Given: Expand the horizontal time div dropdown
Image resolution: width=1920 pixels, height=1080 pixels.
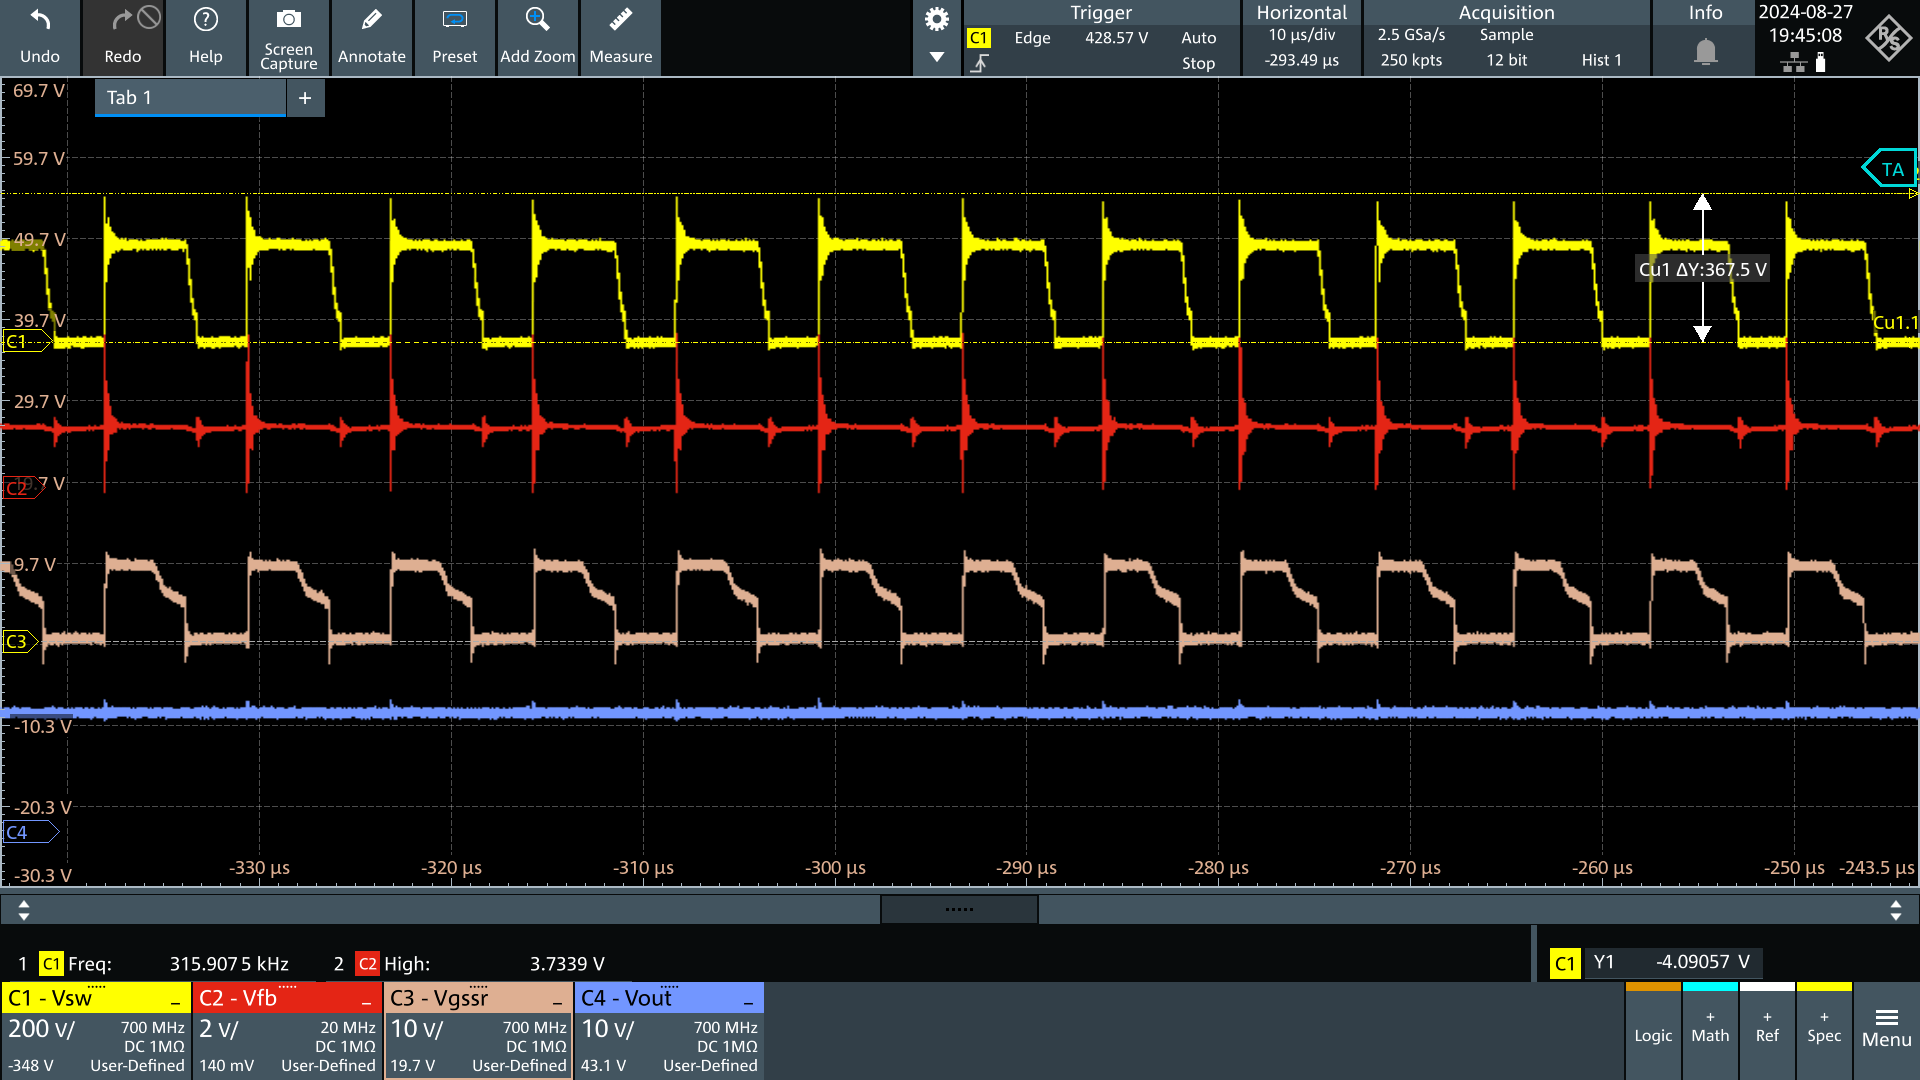Looking at the screenshot, I should (x=1298, y=36).
